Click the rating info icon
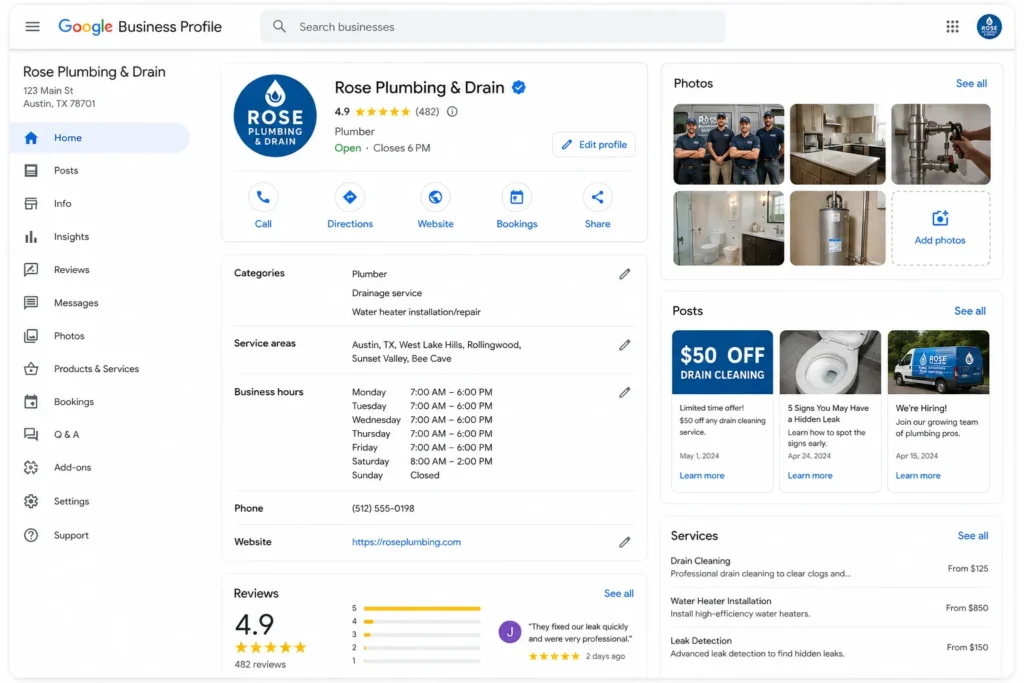This screenshot has width=1024, height=683. (x=452, y=112)
